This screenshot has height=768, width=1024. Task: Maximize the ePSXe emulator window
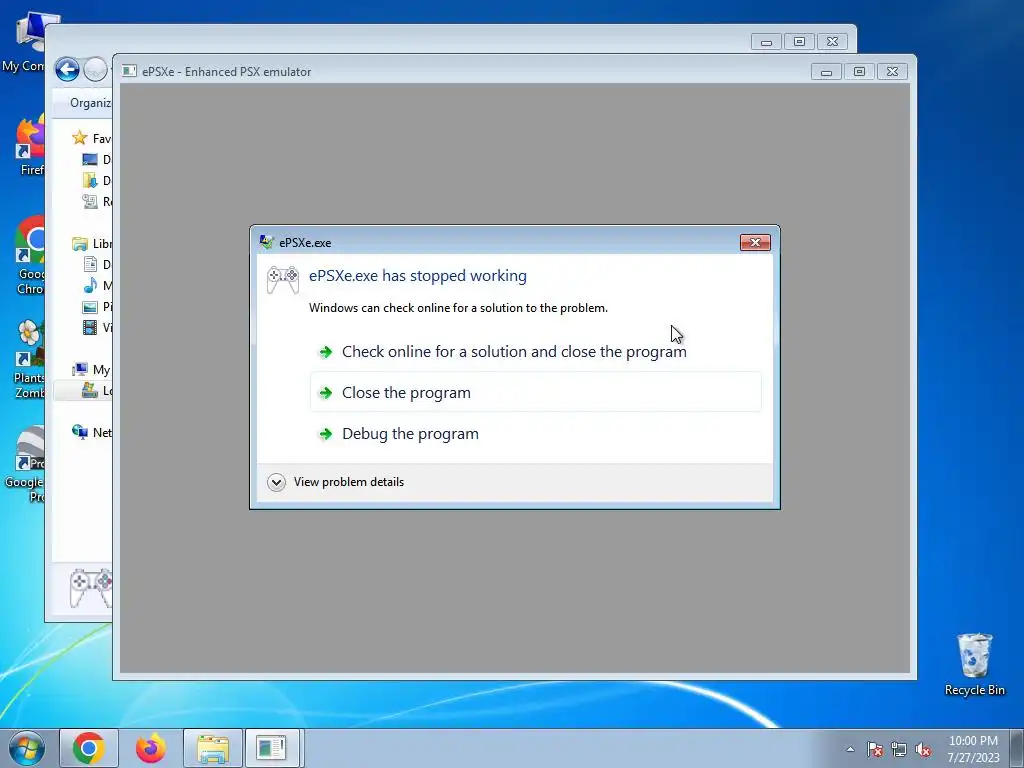coord(859,72)
